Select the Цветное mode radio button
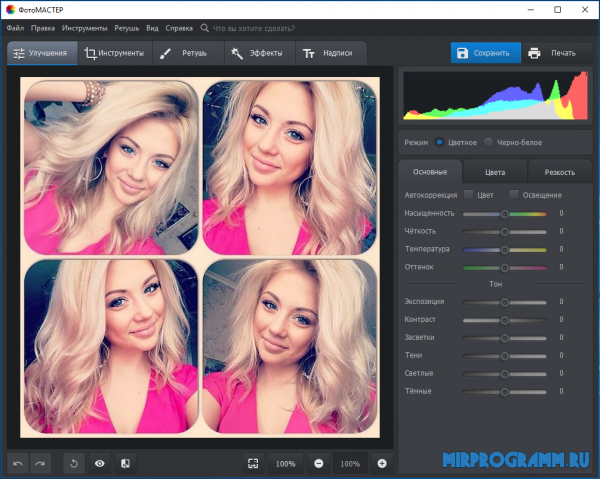This screenshot has height=479, width=600. [440, 143]
